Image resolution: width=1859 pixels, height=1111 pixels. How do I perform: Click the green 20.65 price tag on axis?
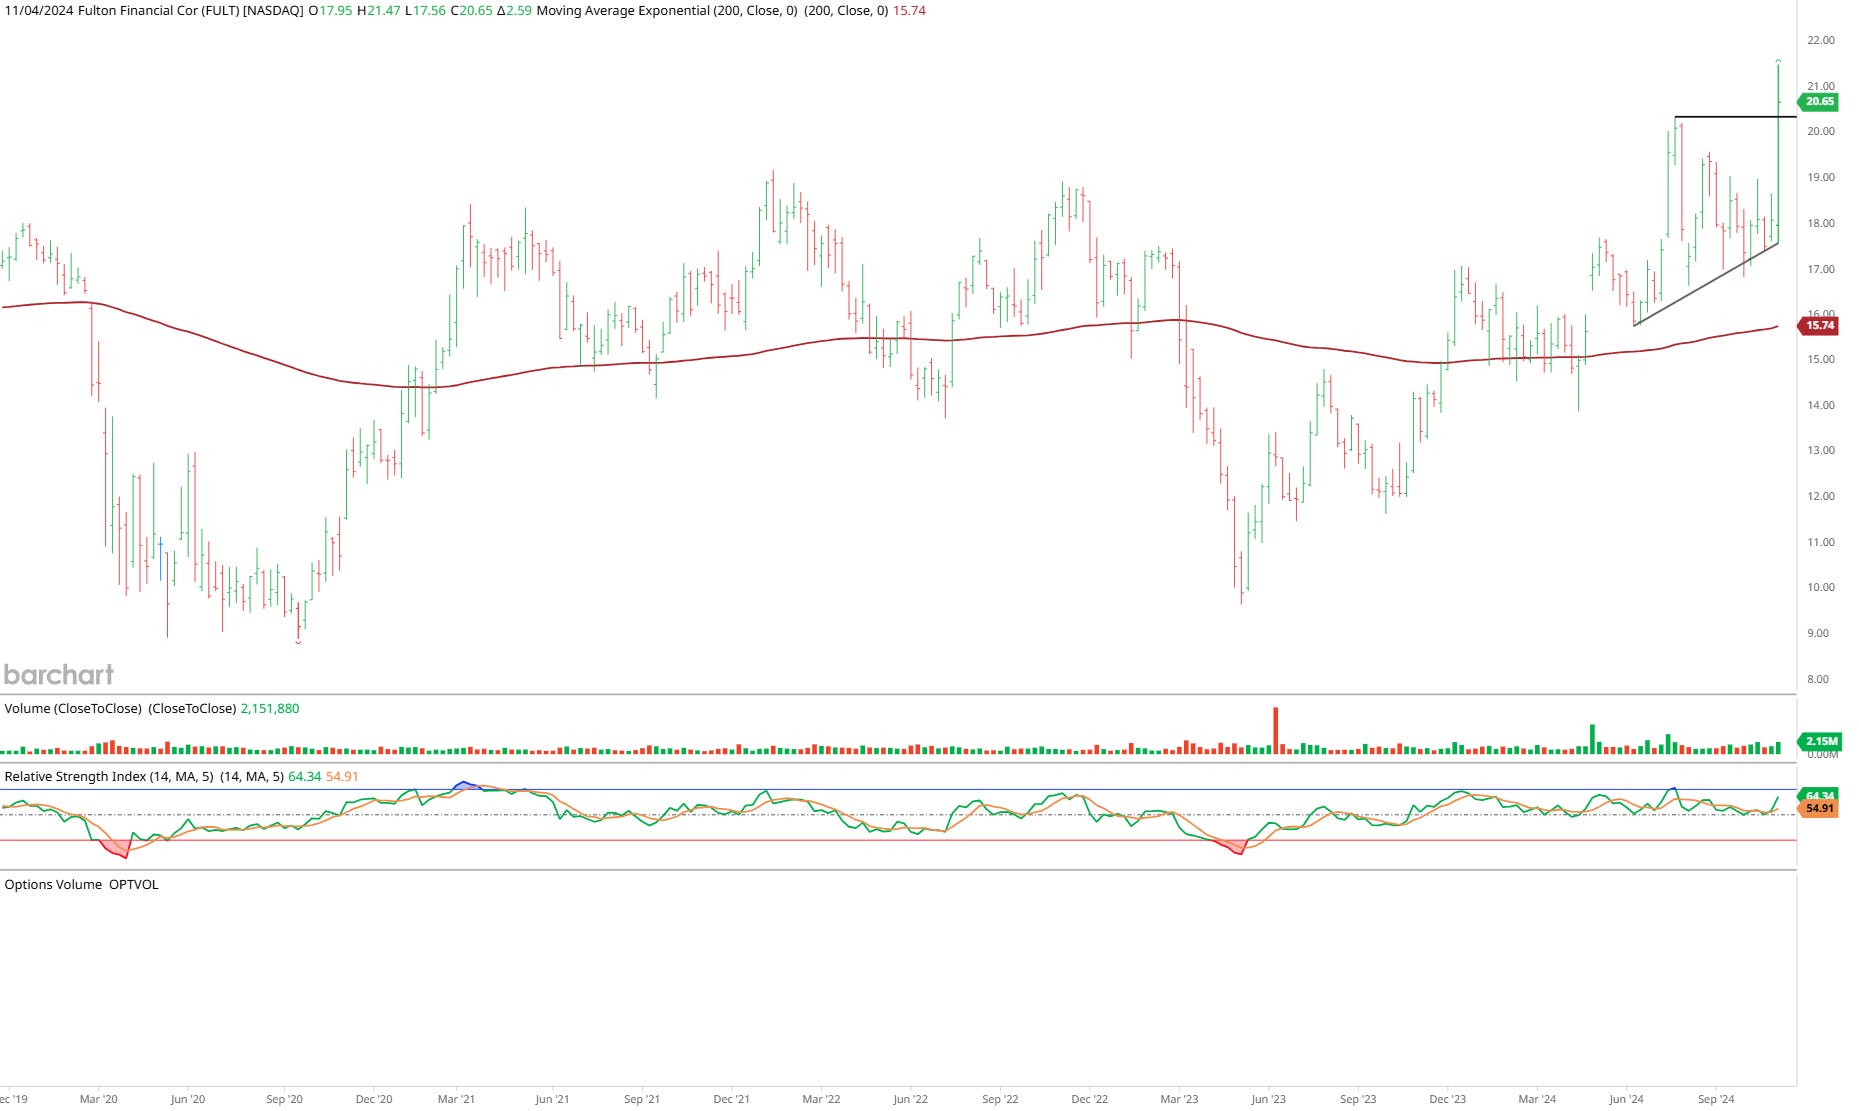click(1819, 101)
